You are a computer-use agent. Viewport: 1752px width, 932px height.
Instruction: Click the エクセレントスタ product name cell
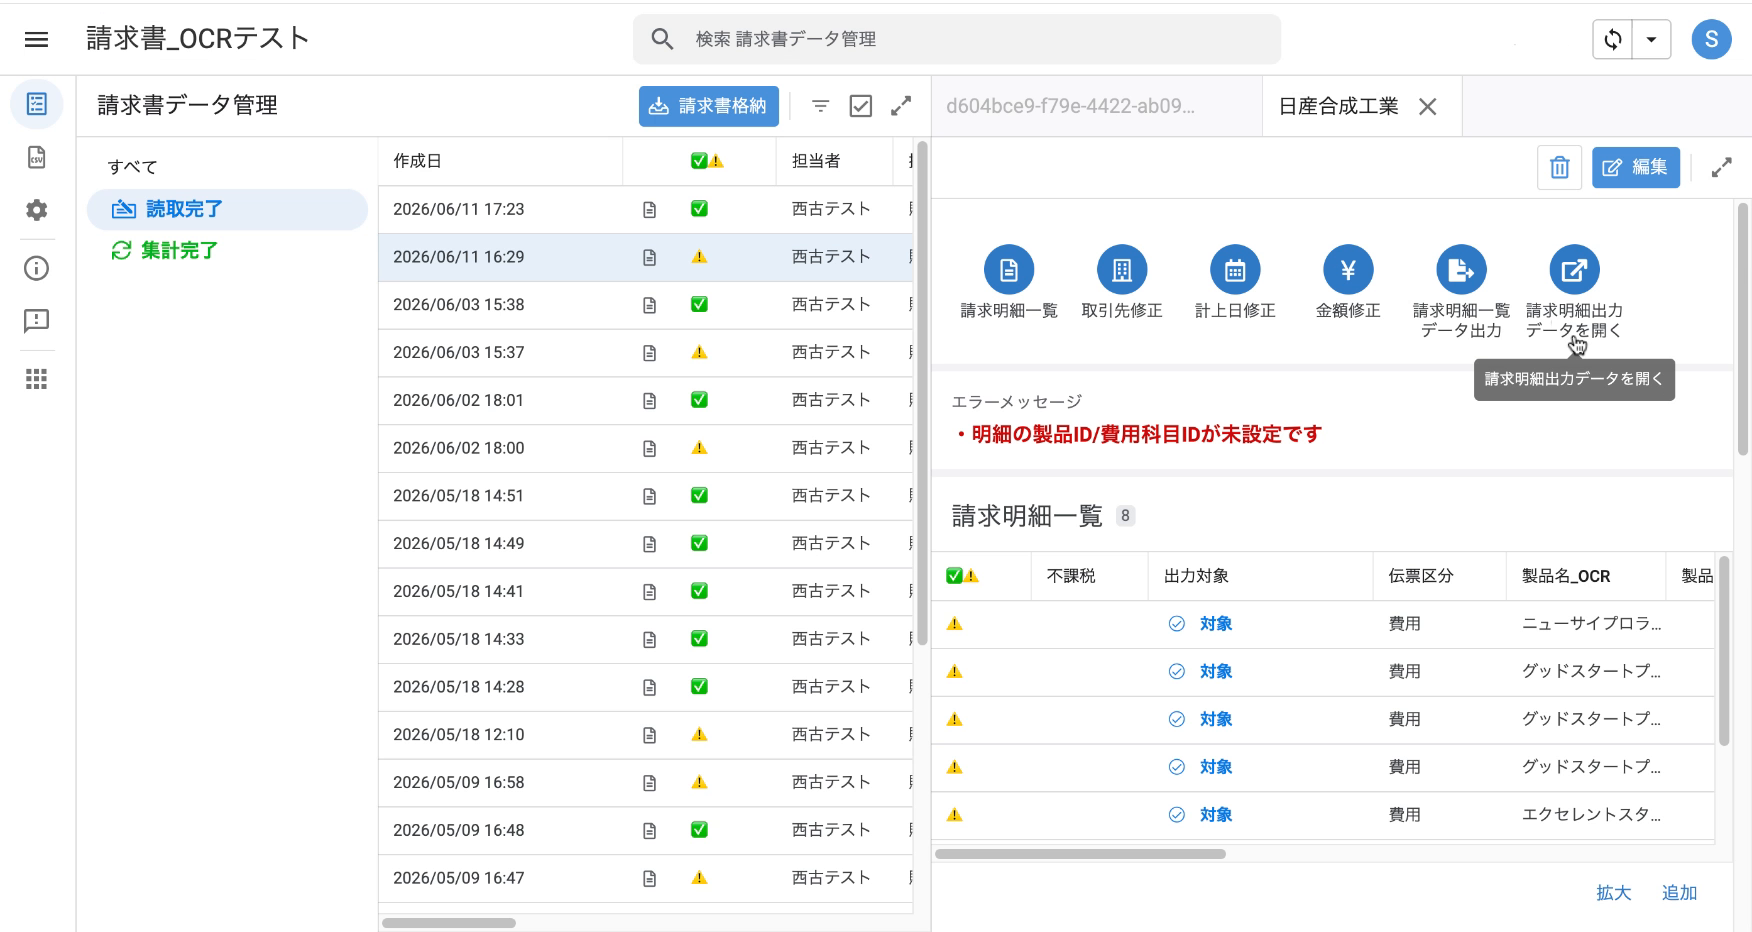1591,815
